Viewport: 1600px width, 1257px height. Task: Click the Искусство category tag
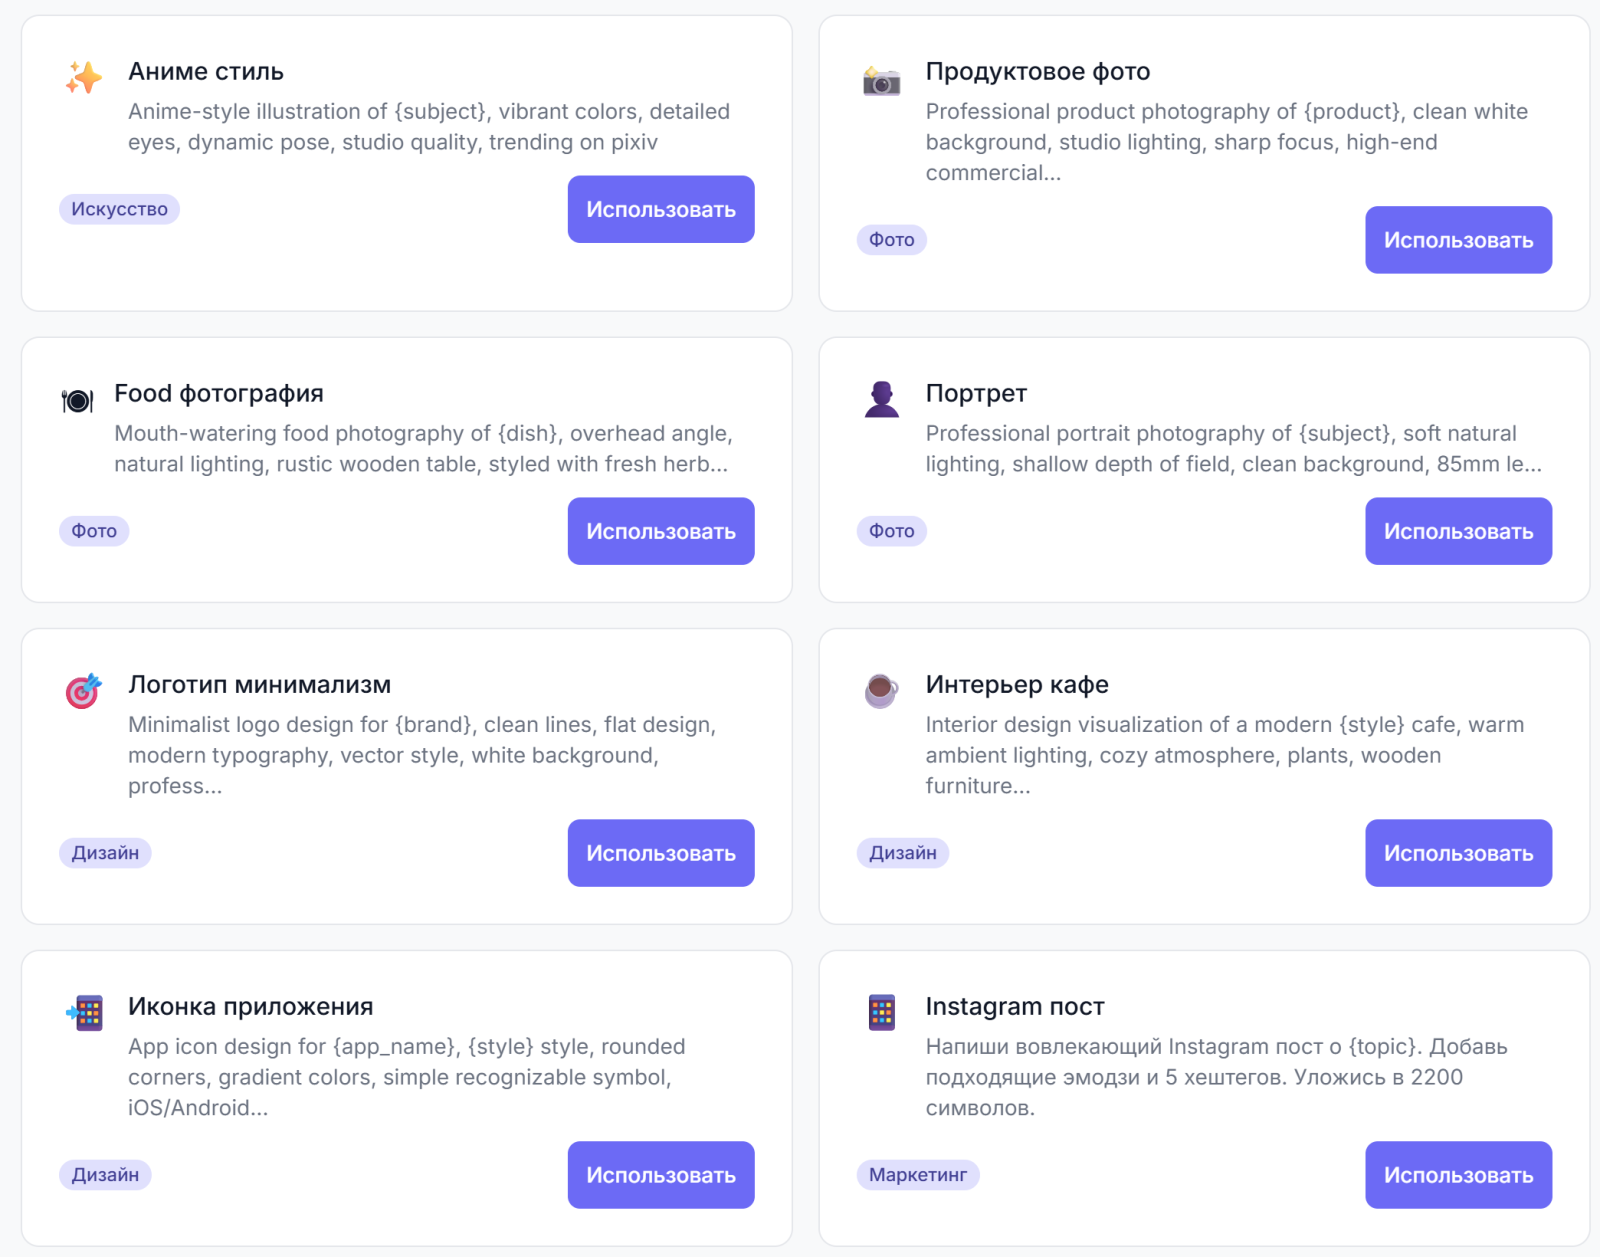(x=119, y=209)
